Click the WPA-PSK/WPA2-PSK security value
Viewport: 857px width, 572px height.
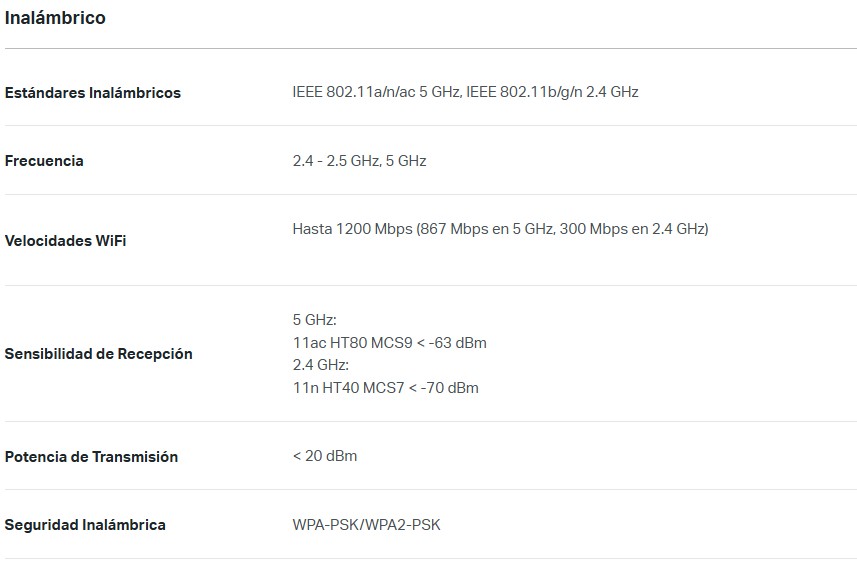(366, 525)
